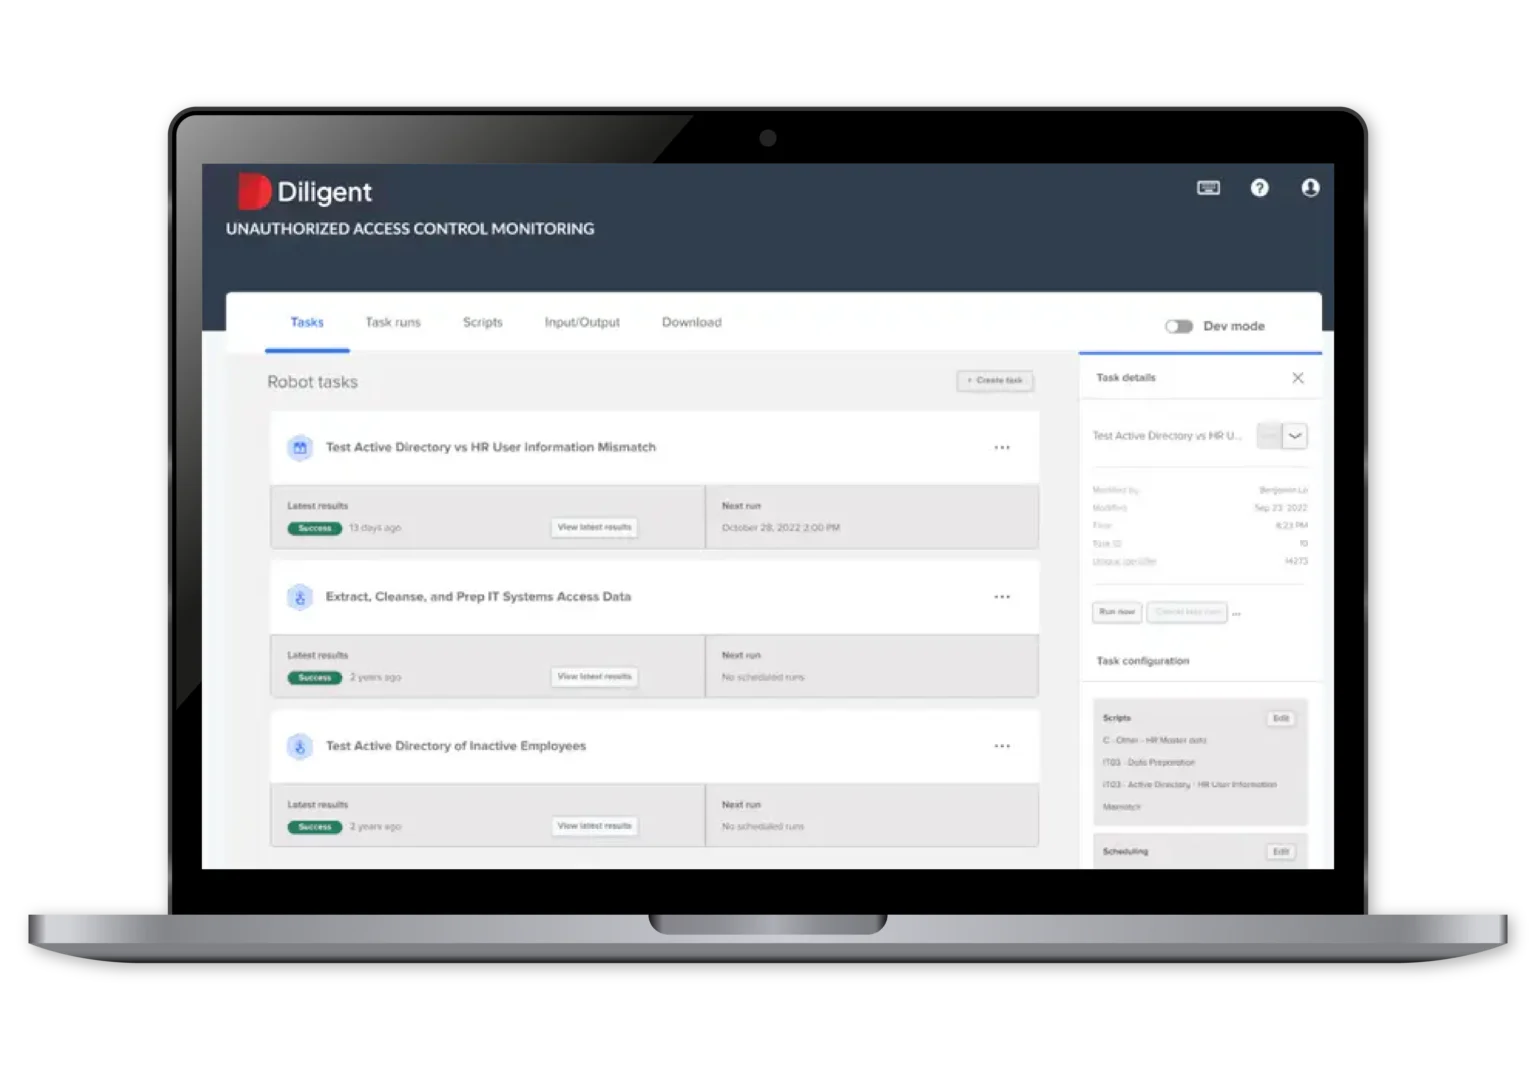Open the Help icon in top bar

point(1259,188)
